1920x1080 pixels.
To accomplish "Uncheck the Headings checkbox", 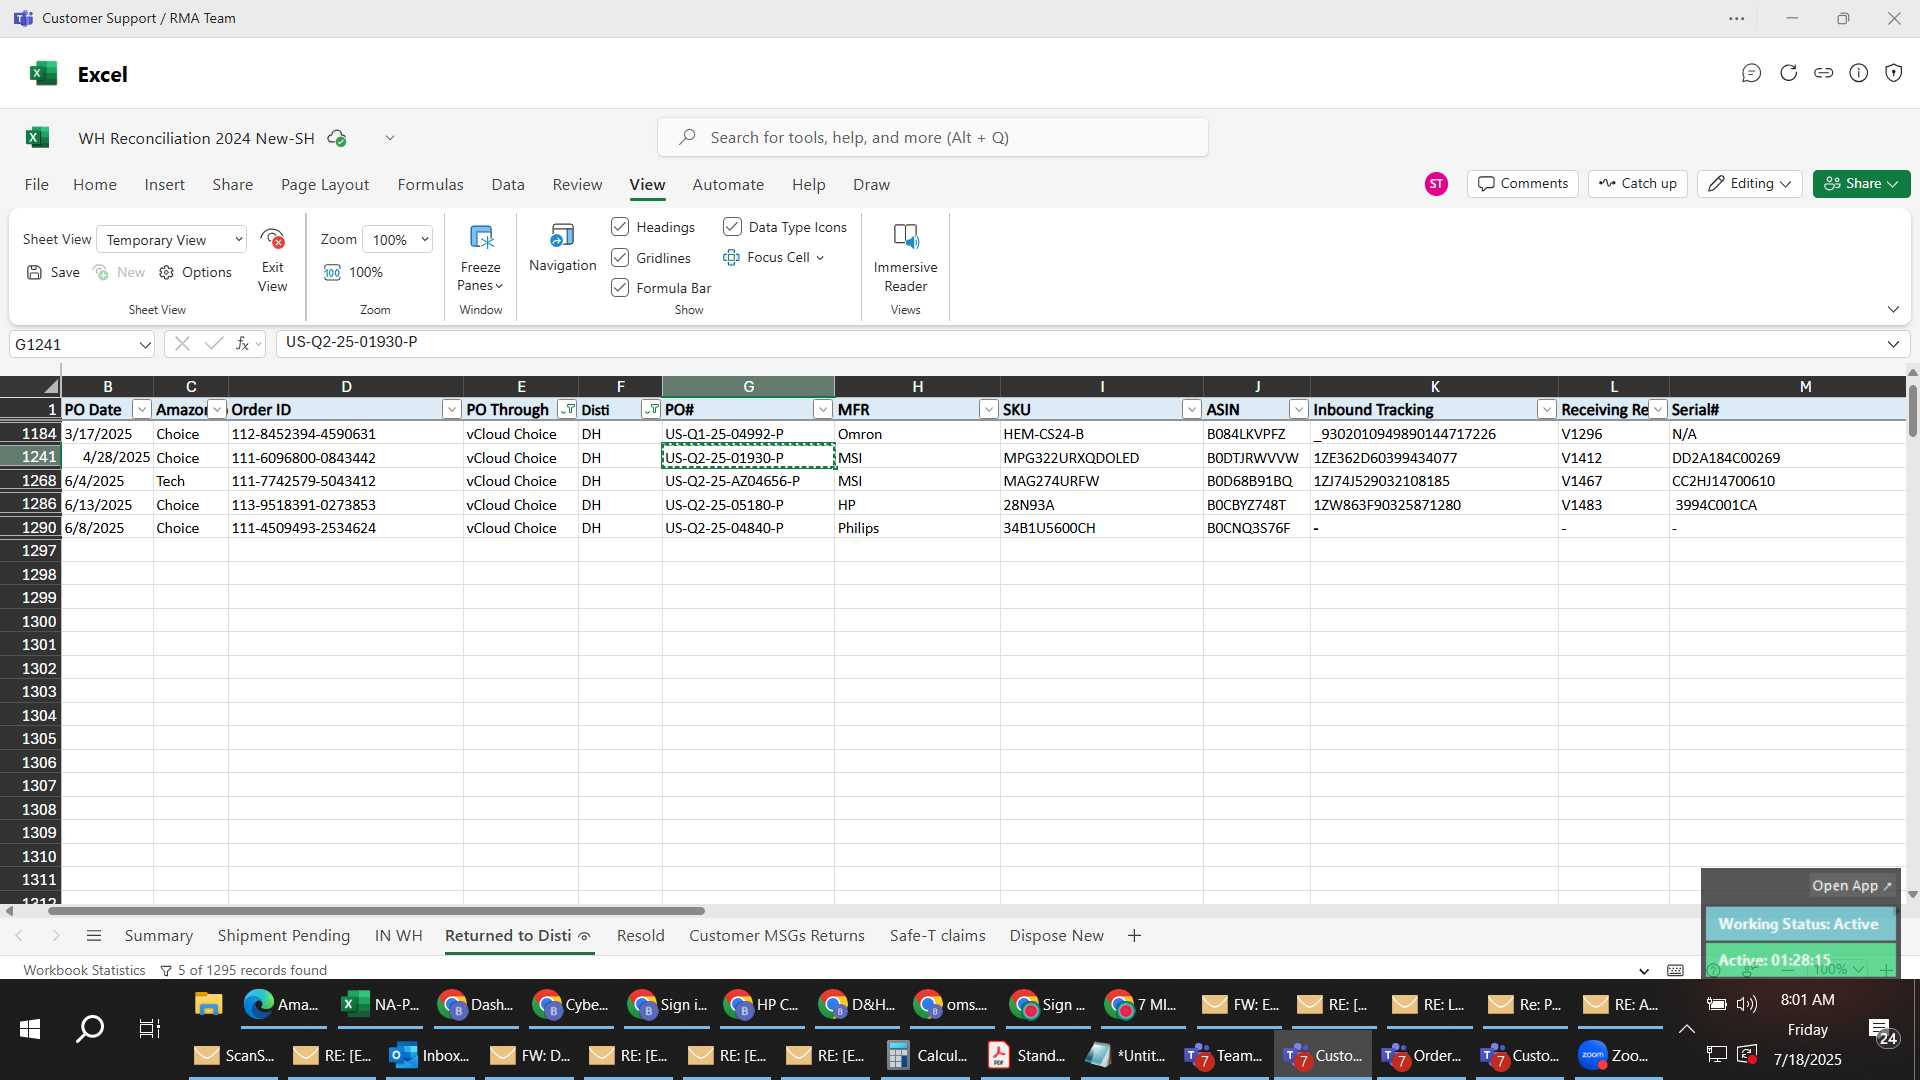I will (x=620, y=227).
